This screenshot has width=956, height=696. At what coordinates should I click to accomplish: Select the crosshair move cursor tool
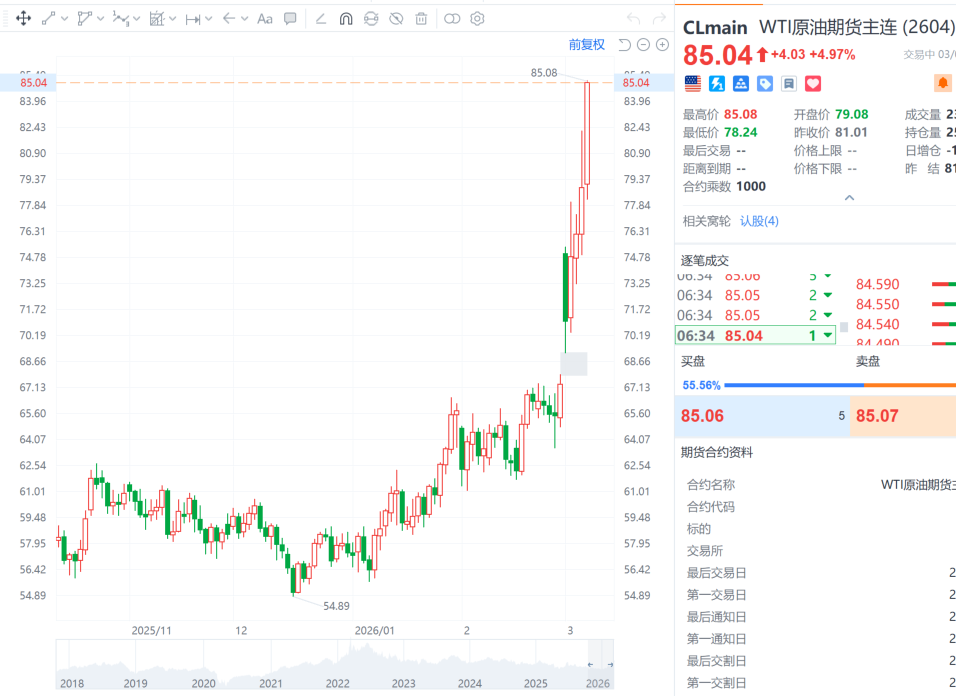click(x=23, y=18)
